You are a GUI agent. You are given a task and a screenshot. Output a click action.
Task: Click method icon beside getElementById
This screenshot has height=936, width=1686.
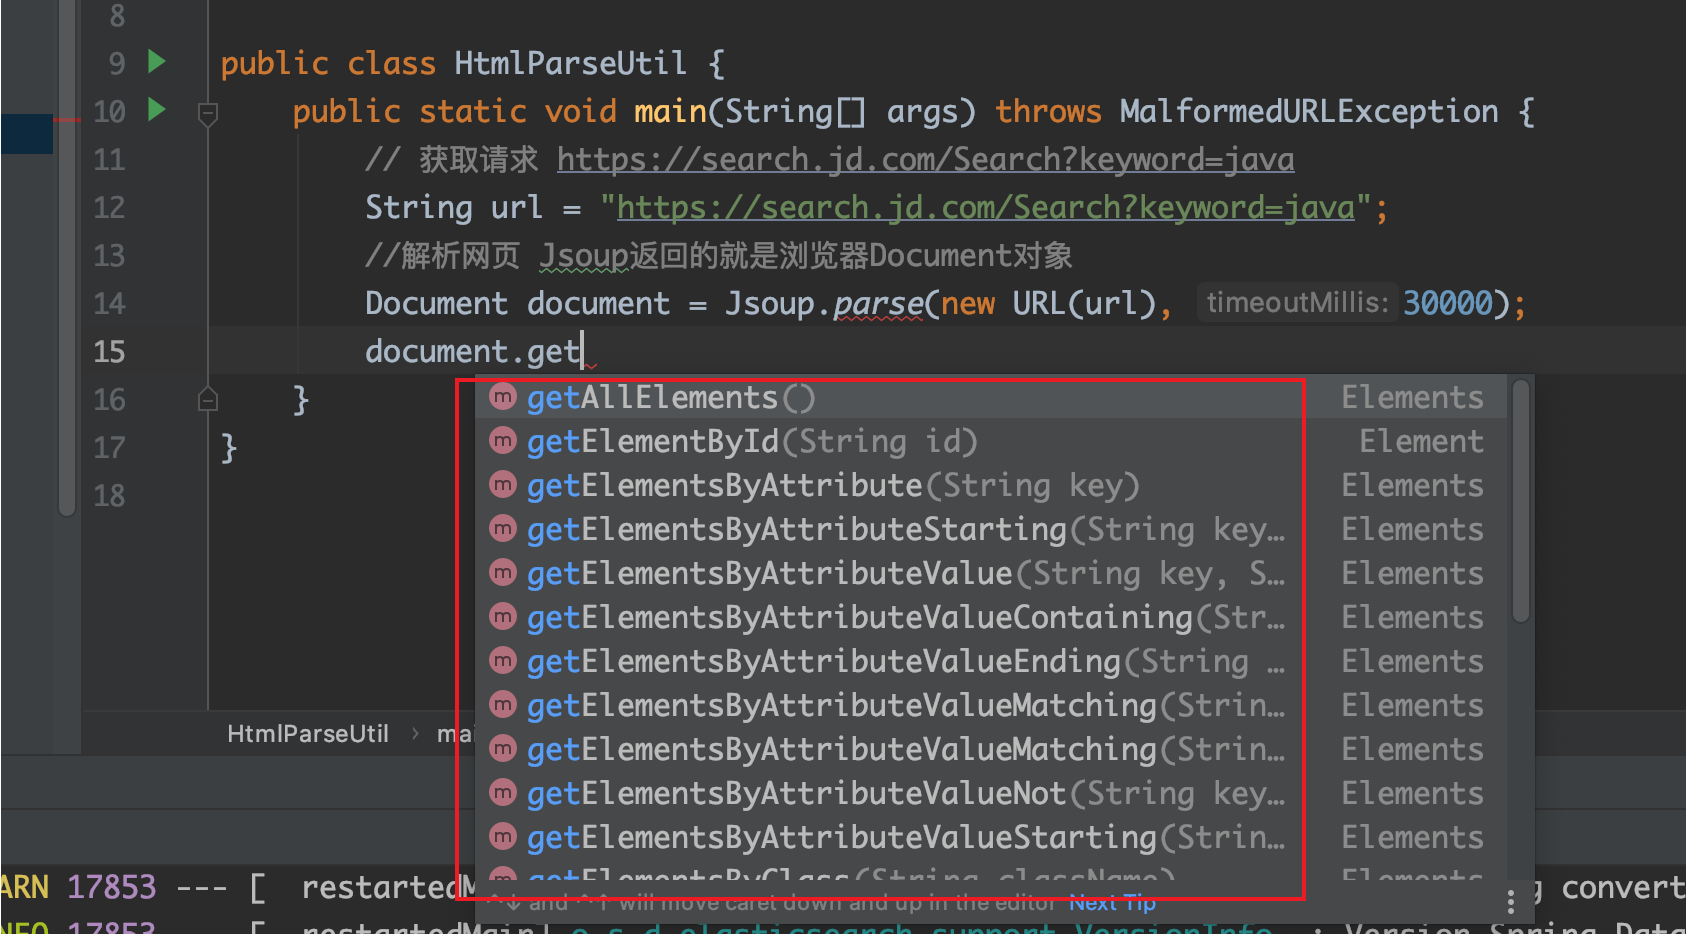(502, 441)
